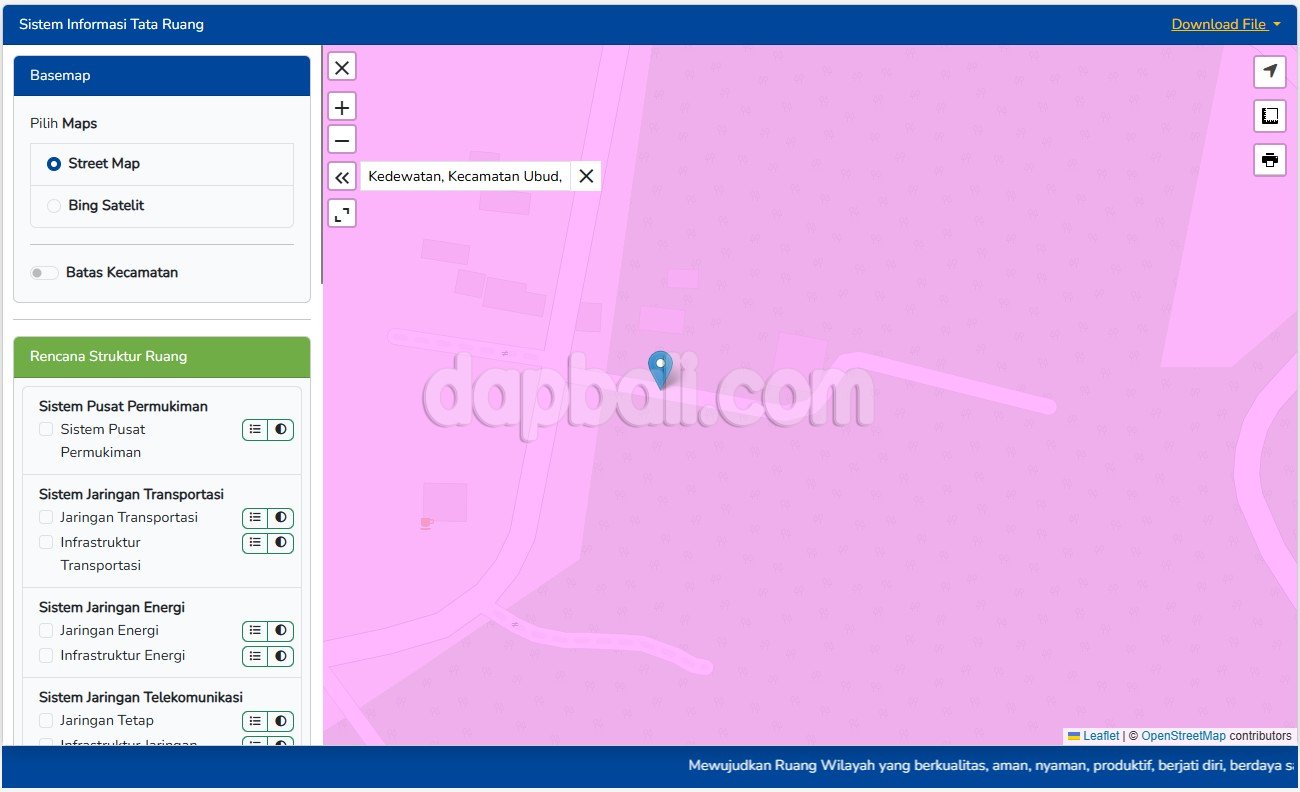Open the OpenStreetMap attribution link
This screenshot has width=1300, height=792.
click(x=1183, y=736)
